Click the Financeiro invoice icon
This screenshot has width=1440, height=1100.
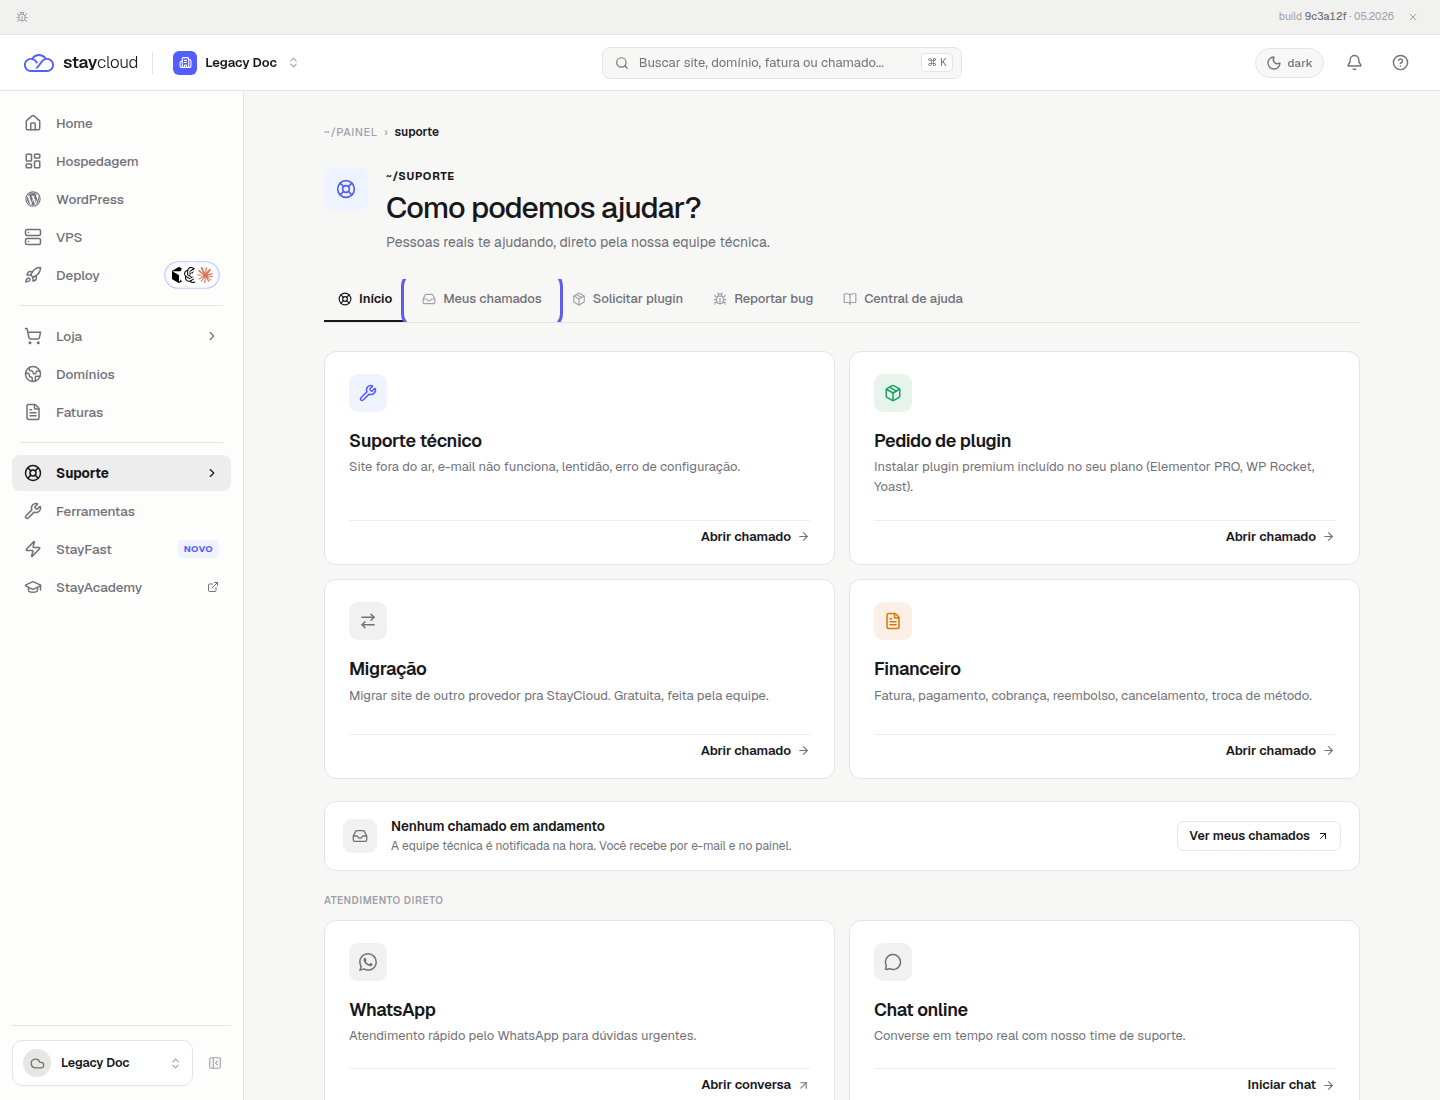click(x=893, y=621)
